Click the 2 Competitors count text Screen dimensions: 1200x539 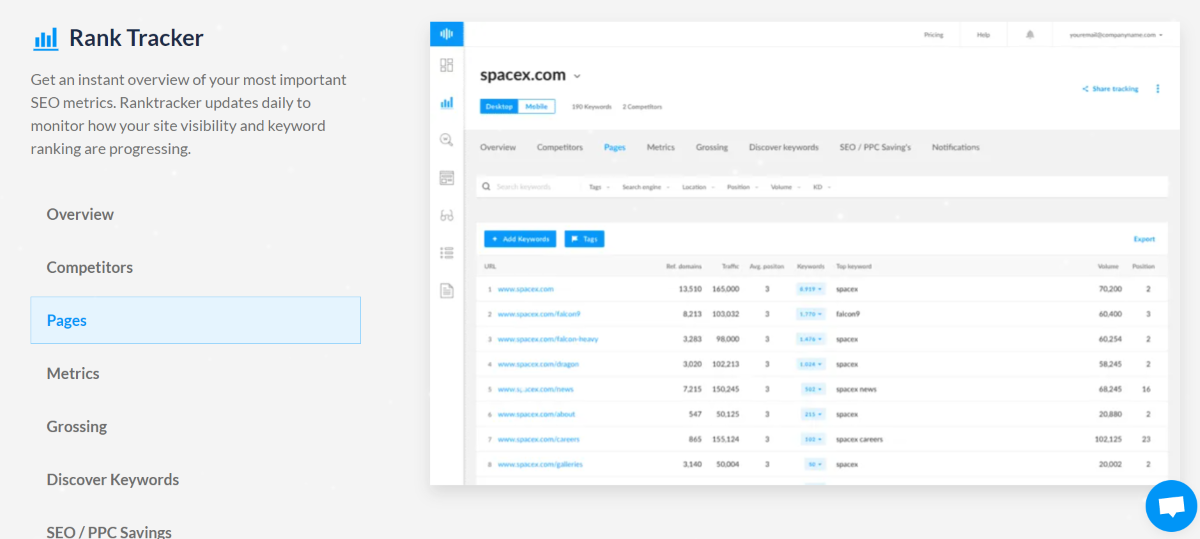click(642, 106)
